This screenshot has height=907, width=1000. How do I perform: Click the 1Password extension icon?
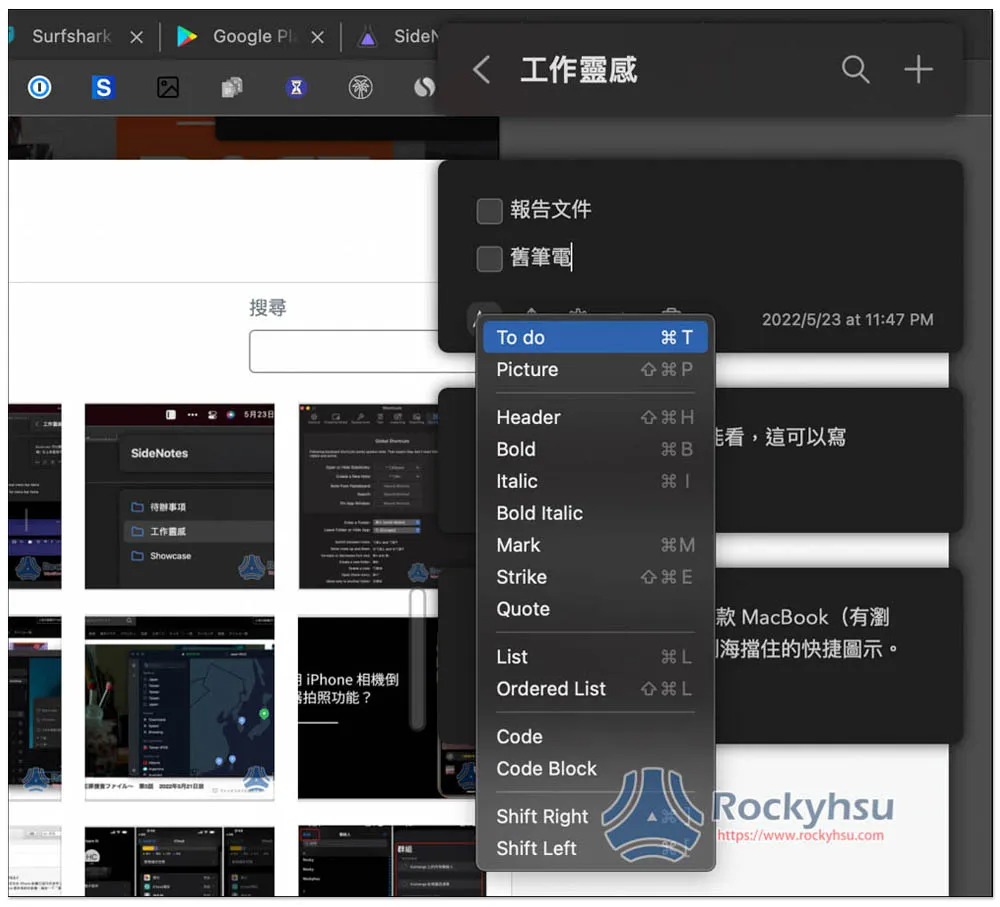(x=39, y=88)
